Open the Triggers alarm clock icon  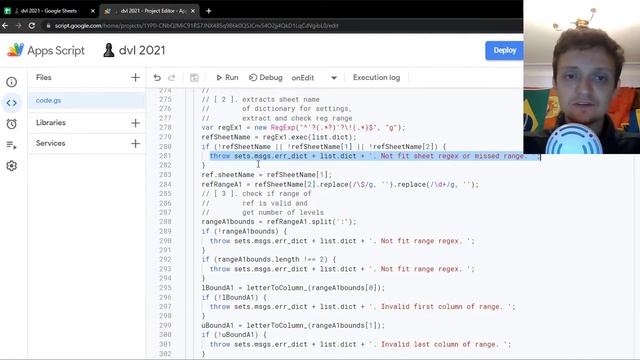pos(11,124)
